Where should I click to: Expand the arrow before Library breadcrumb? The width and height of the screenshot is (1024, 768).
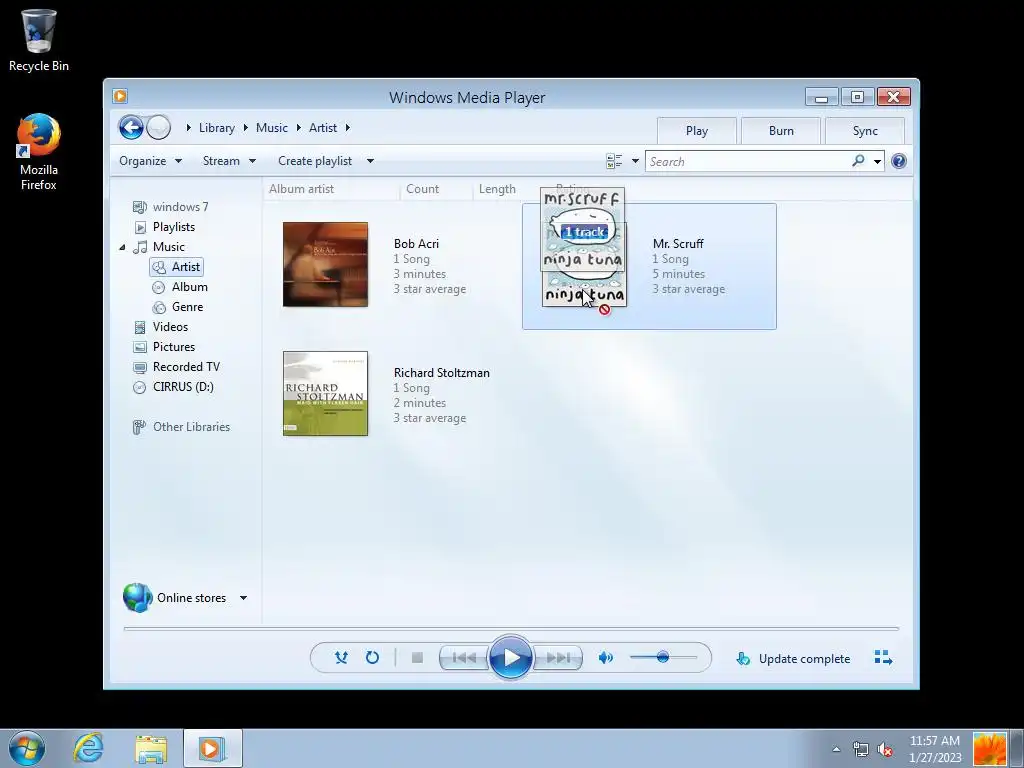(188, 128)
